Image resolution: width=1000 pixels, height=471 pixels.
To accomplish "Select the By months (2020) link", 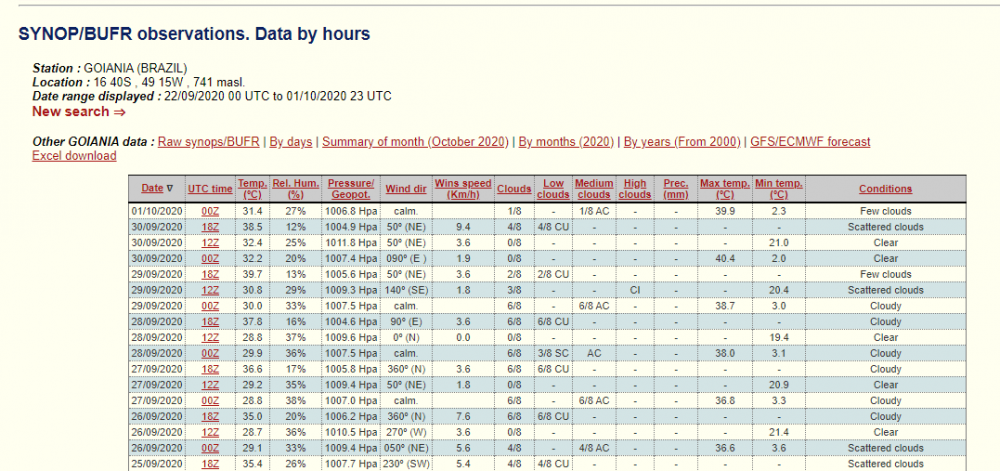I will [x=565, y=142].
